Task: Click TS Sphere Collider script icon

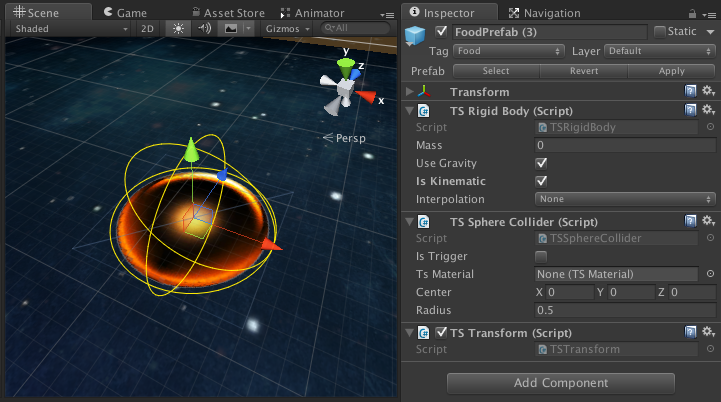Action: 423,222
